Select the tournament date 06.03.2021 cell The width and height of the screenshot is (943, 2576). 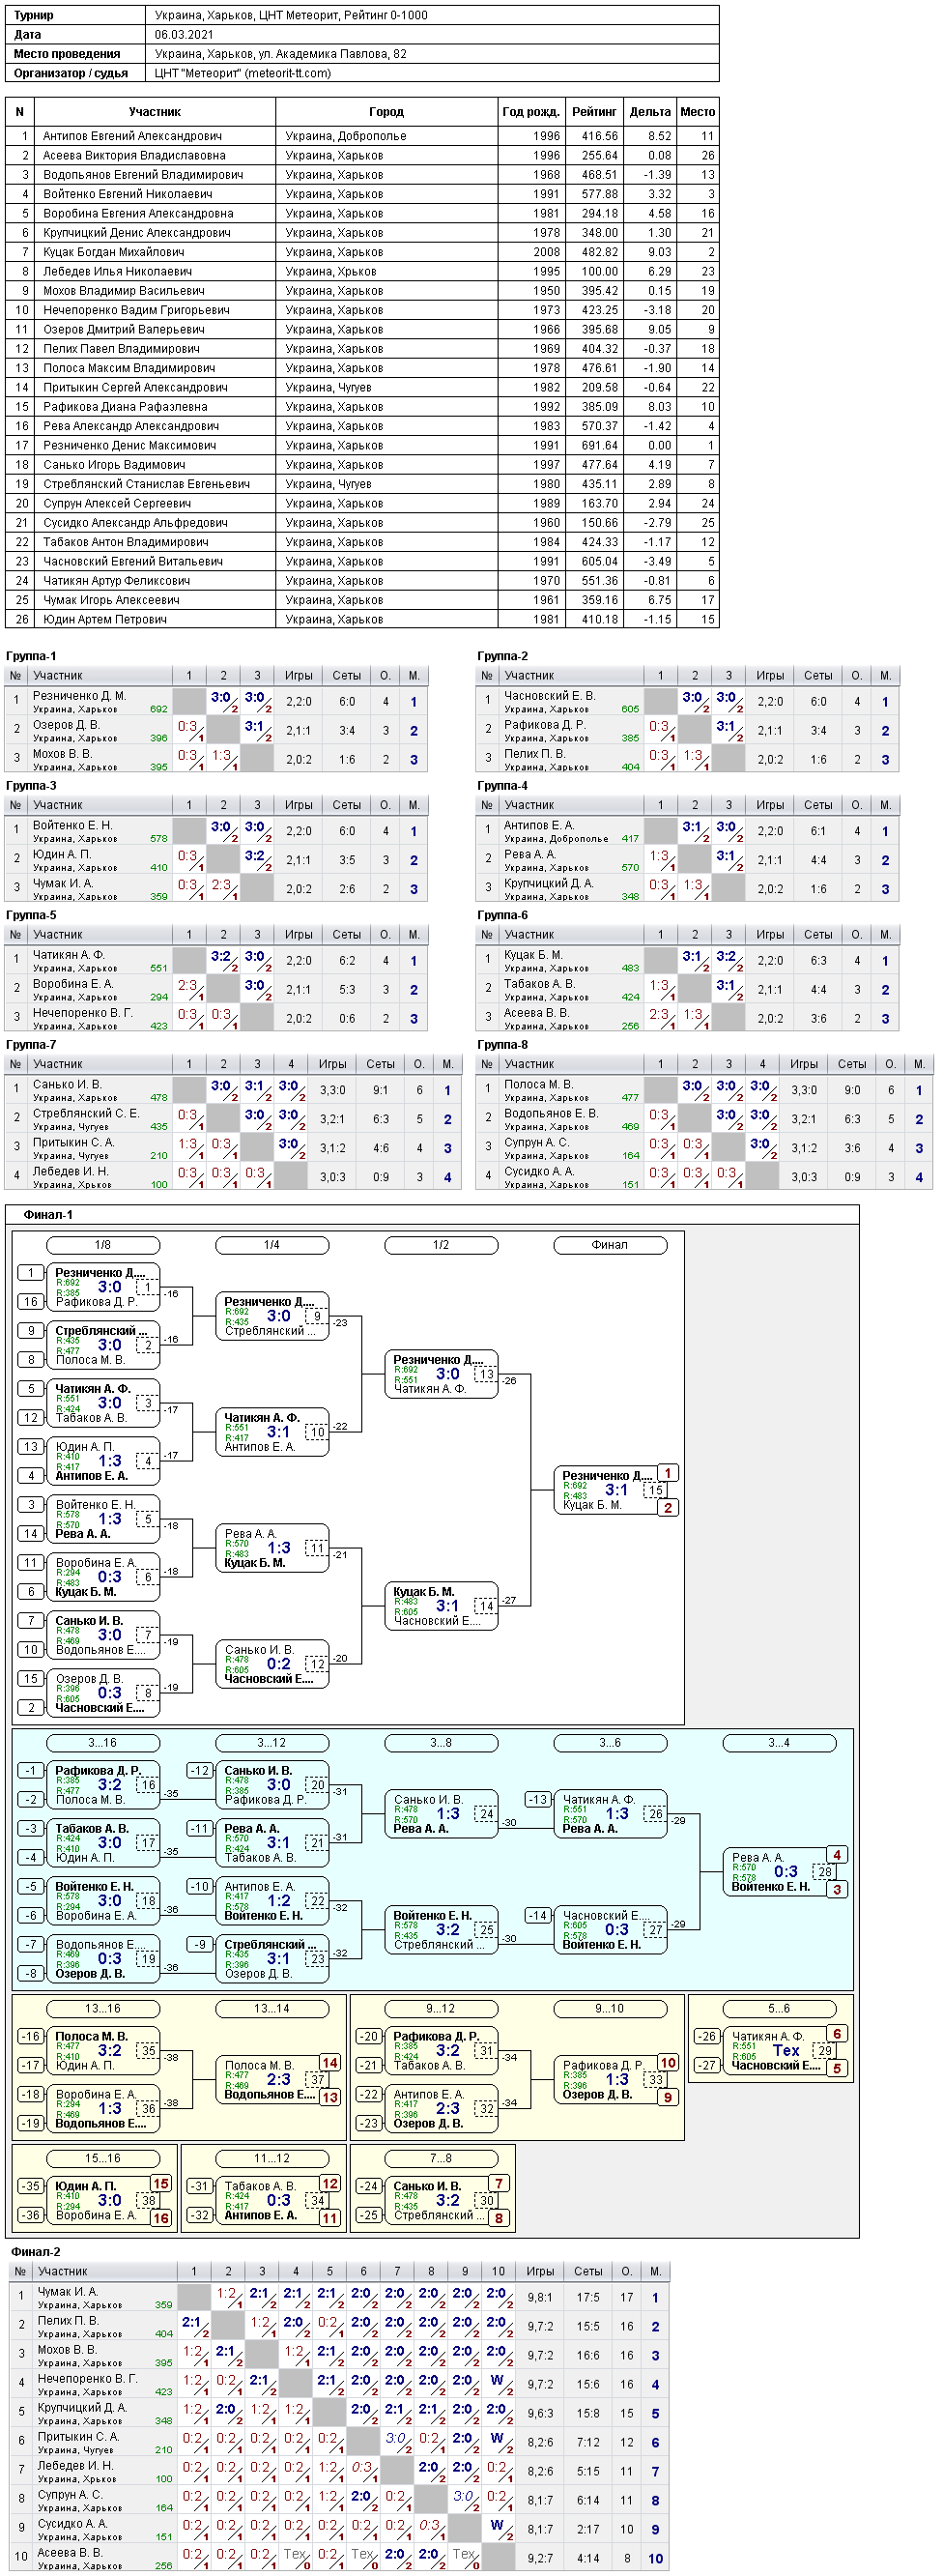pos(434,34)
